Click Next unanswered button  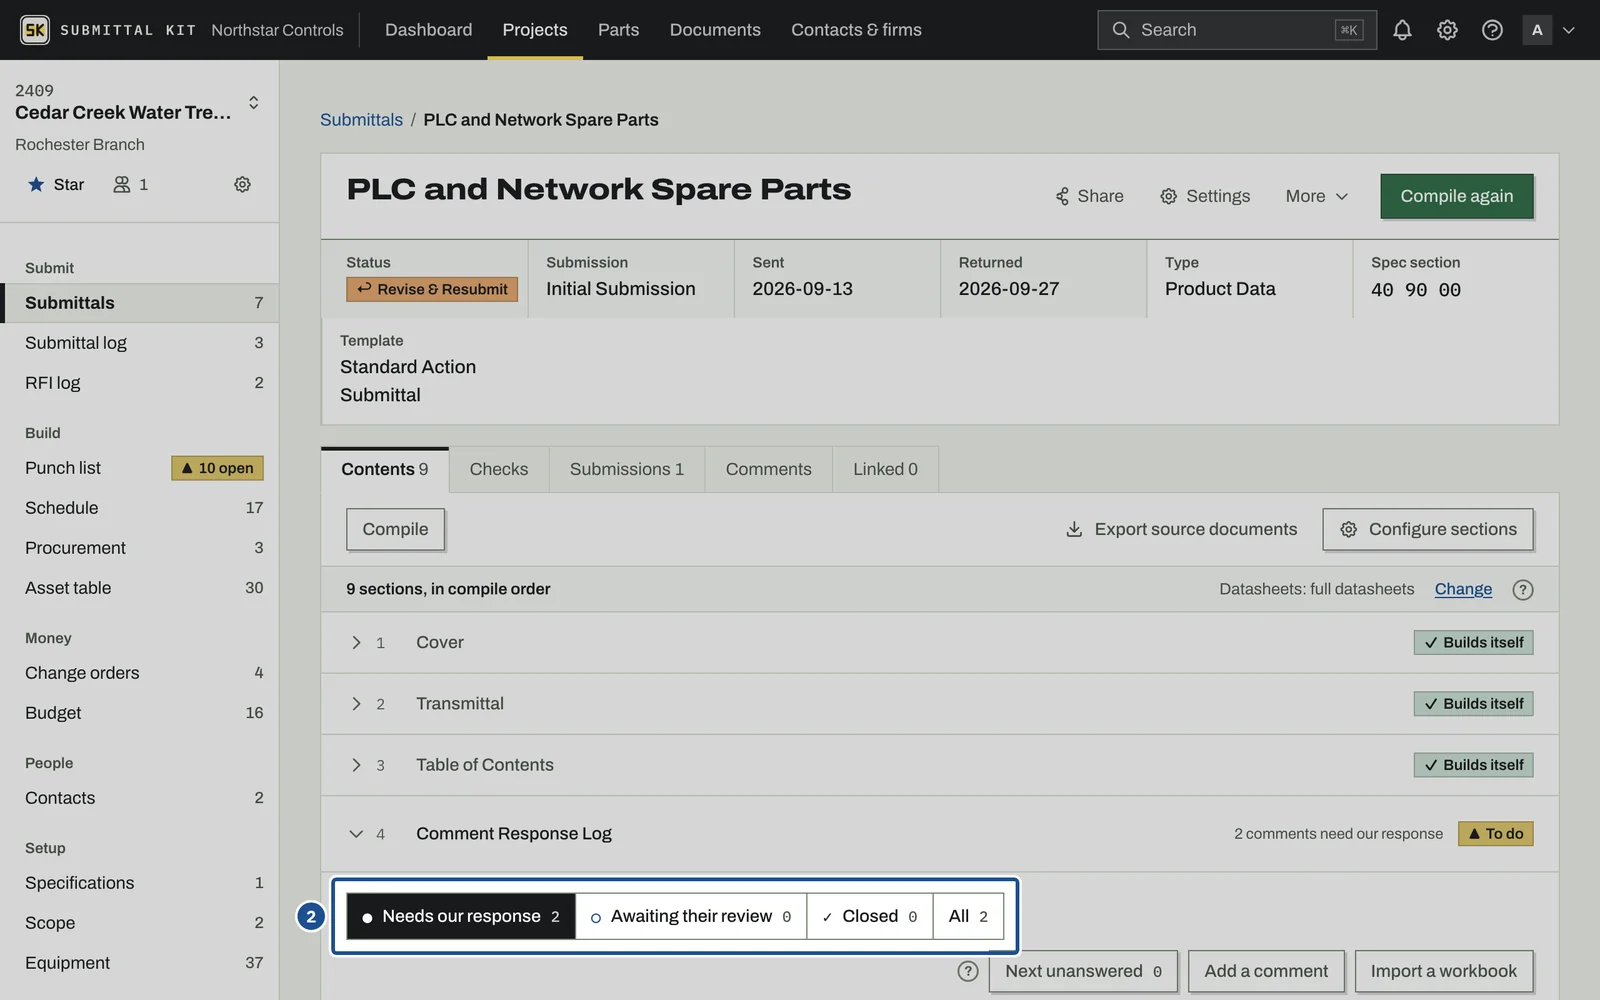pyautogui.click(x=1083, y=971)
